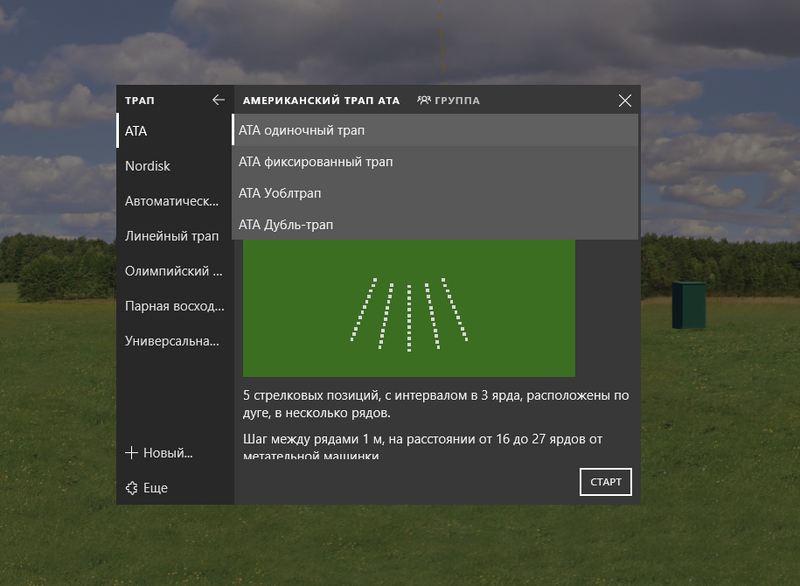Click the plus icon beside Новый...
This screenshot has width=800, height=586.
pyautogui.click(x=131, y=452)
